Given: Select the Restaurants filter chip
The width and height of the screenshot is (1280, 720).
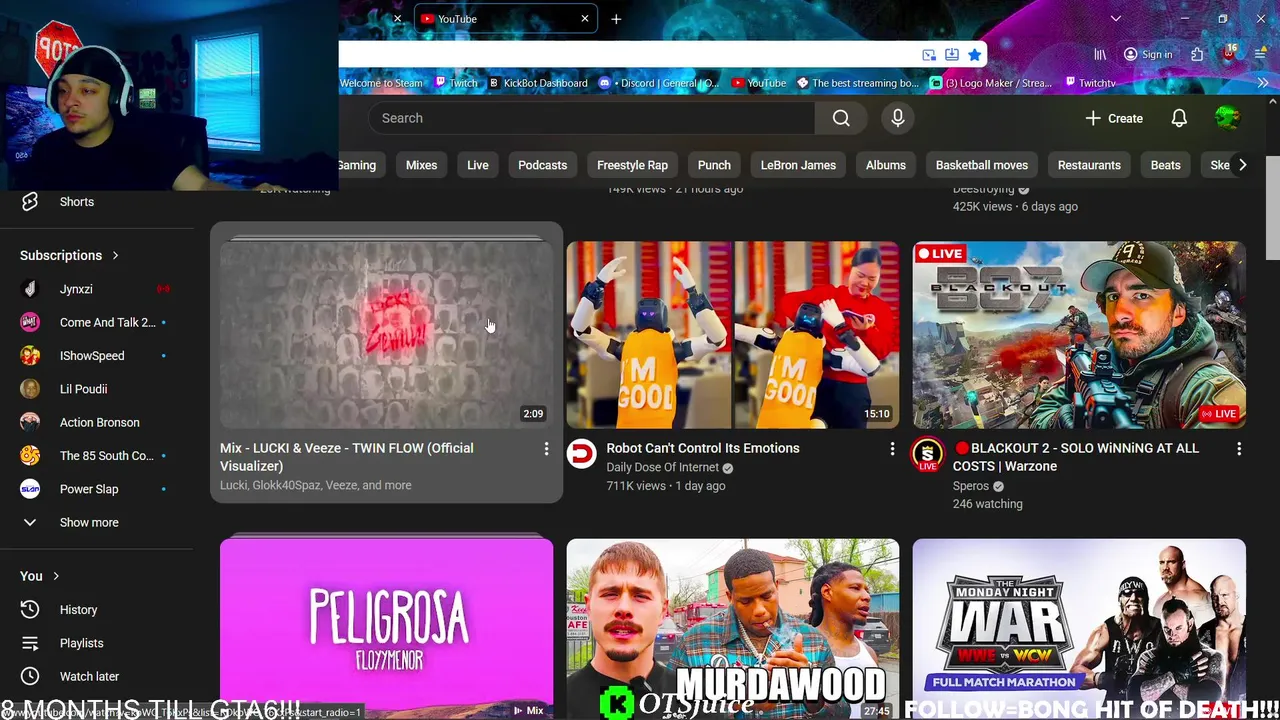Looking at the screenshot, I should click(1089, 165).
